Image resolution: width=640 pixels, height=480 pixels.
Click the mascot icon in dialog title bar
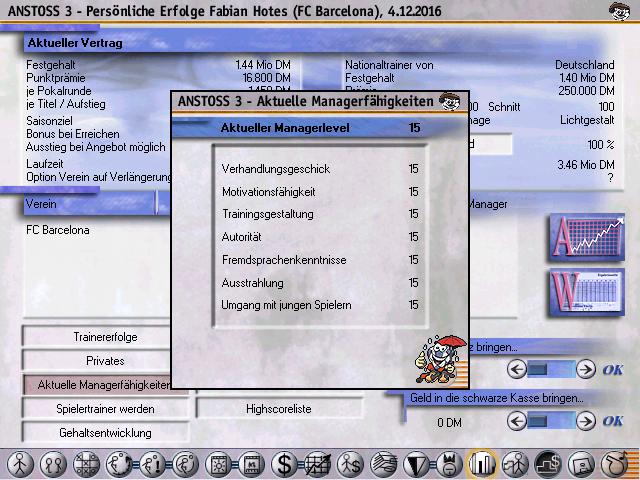[x=453, y=102]
